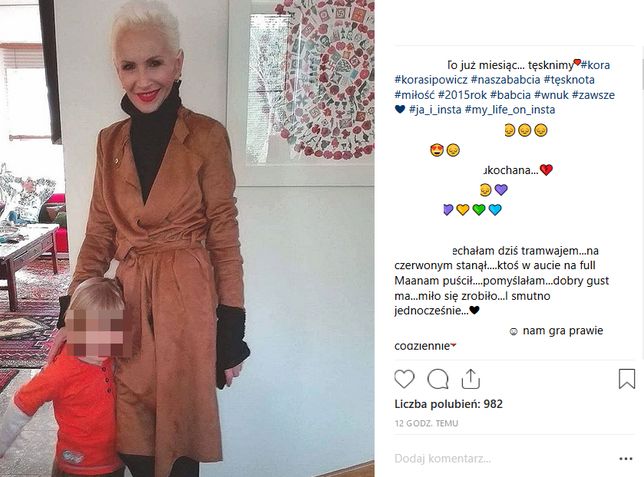Open more options with the three dots icon

pyautogui.click(x=626, y=459)
